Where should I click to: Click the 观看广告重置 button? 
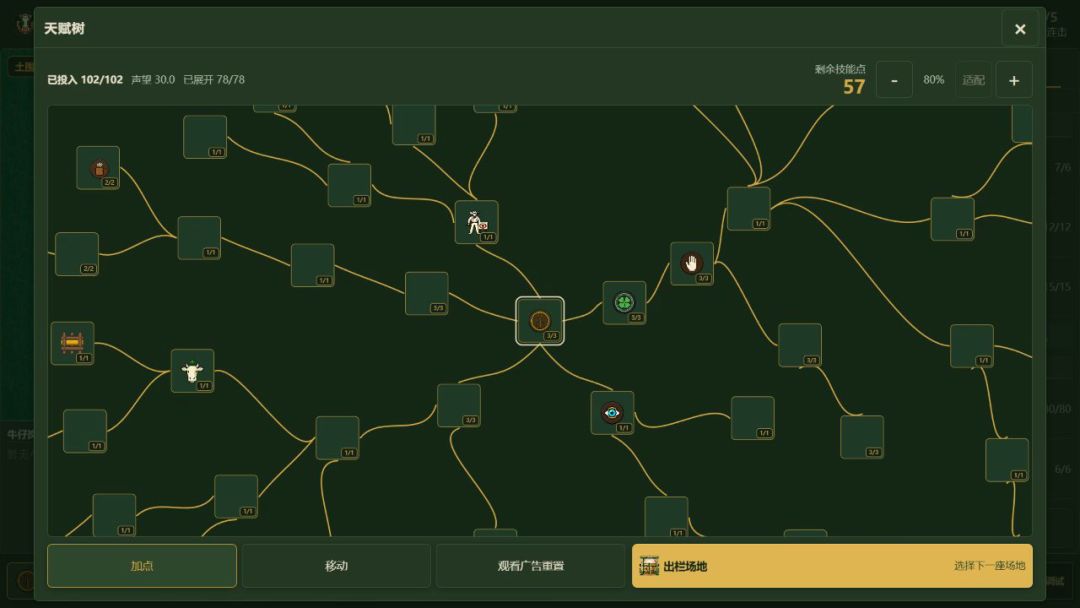coord(530,566)
